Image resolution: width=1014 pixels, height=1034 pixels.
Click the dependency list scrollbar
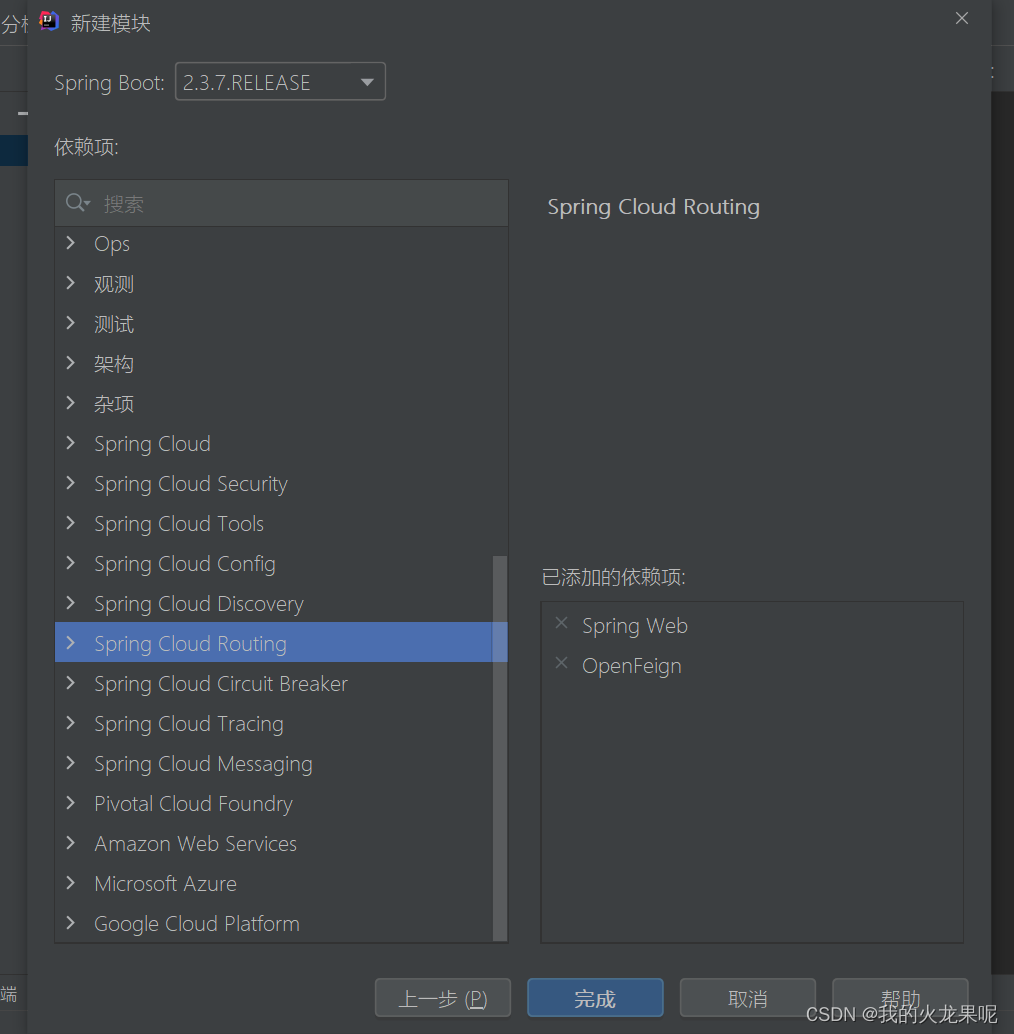point(500,748)
